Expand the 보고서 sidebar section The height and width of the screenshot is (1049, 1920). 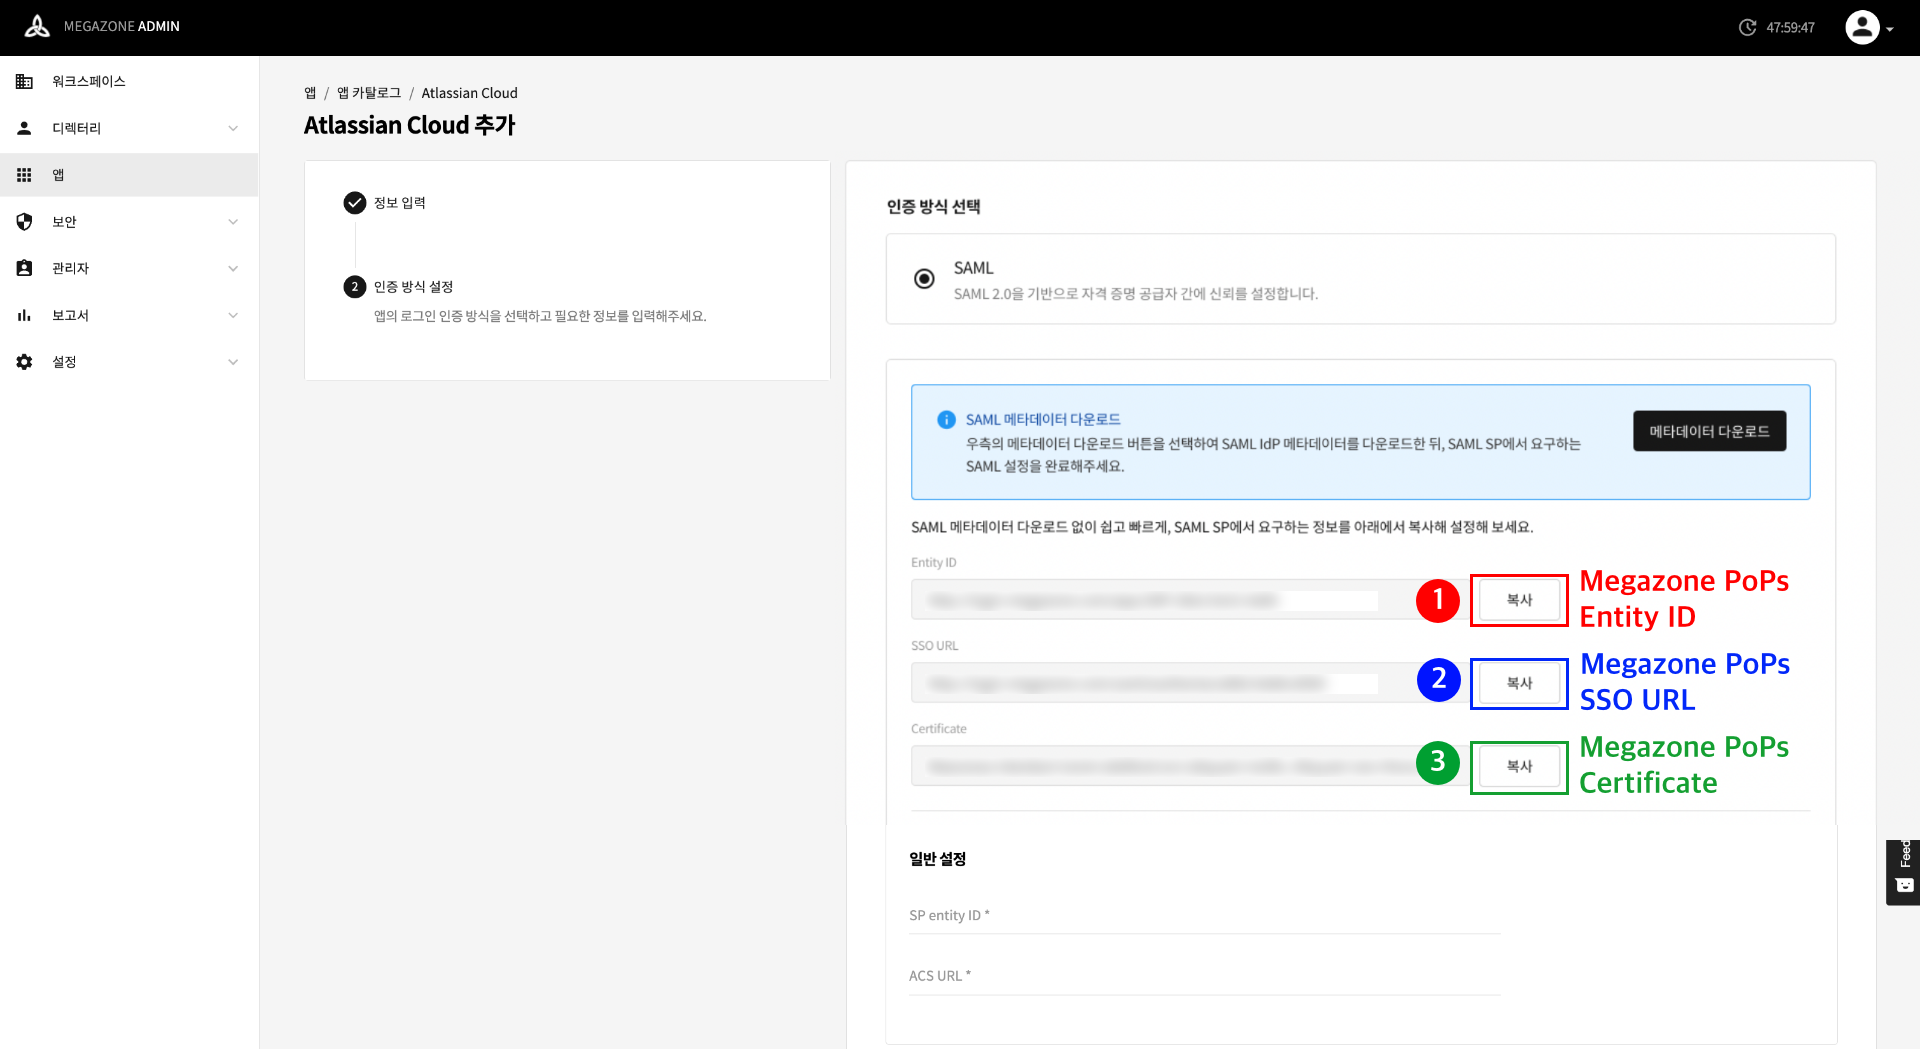coord(233,315)
